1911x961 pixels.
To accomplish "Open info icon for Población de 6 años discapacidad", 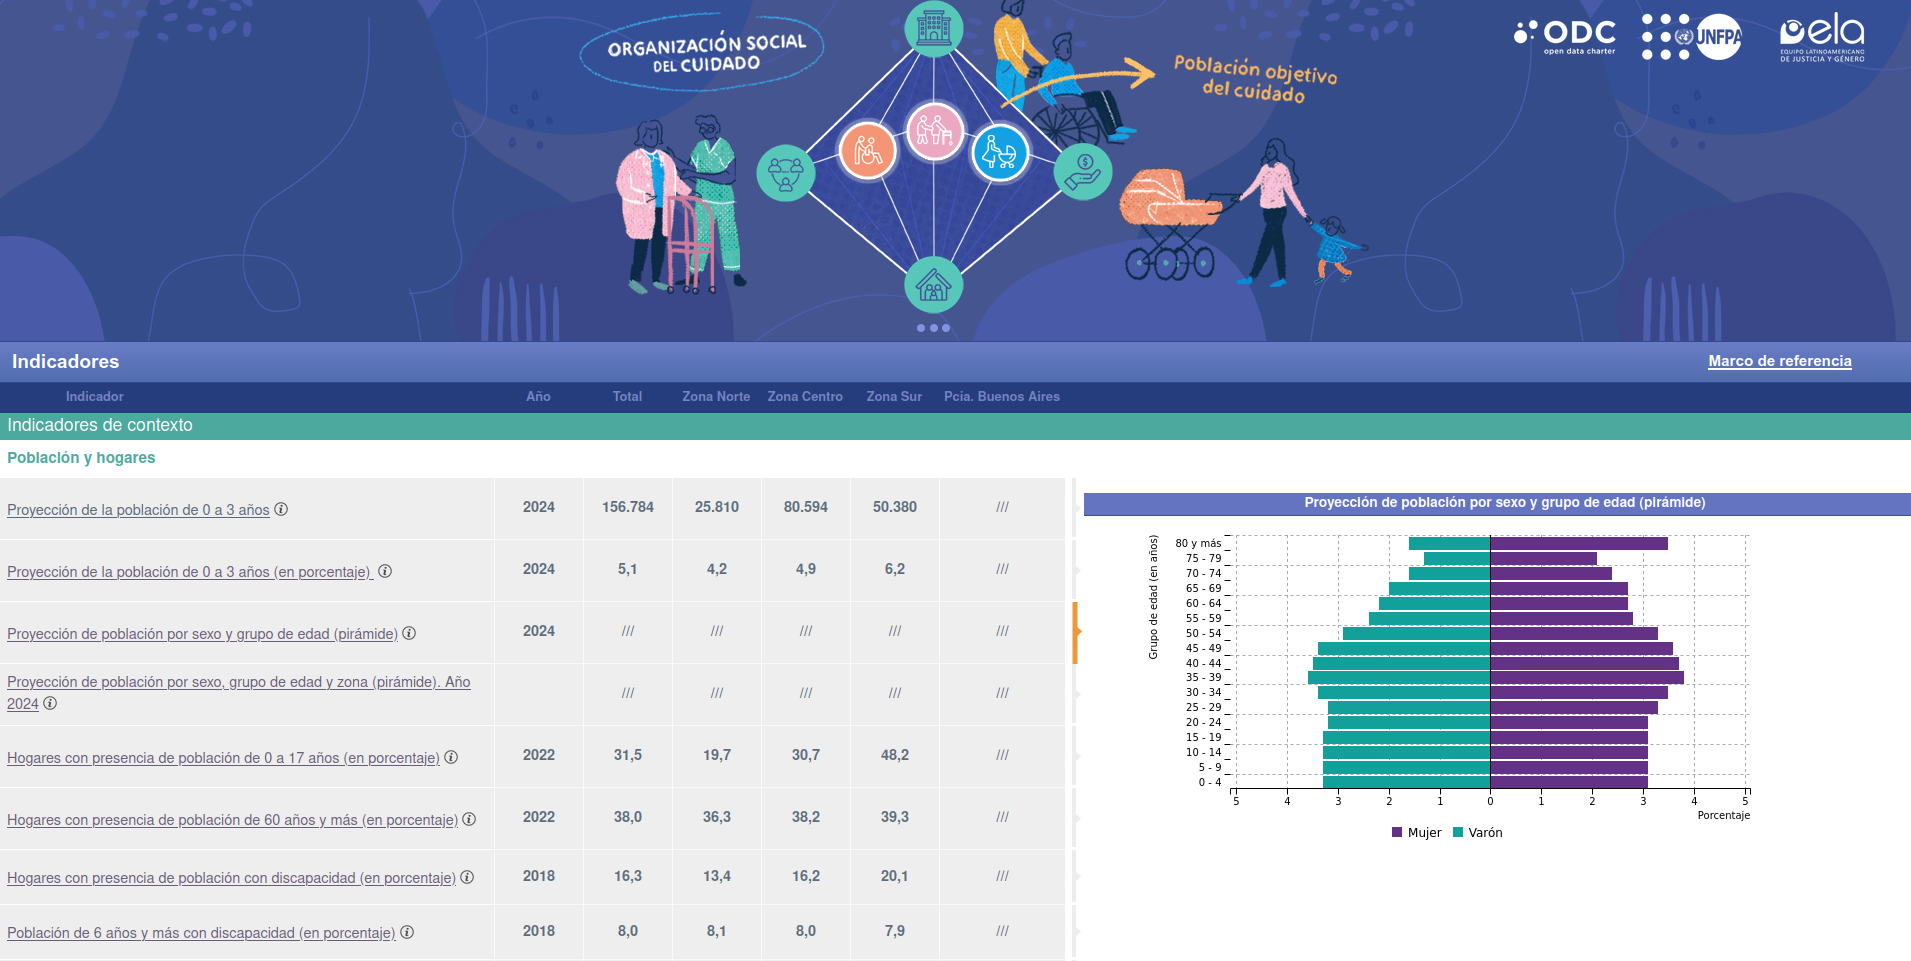I will click(407, 932).
